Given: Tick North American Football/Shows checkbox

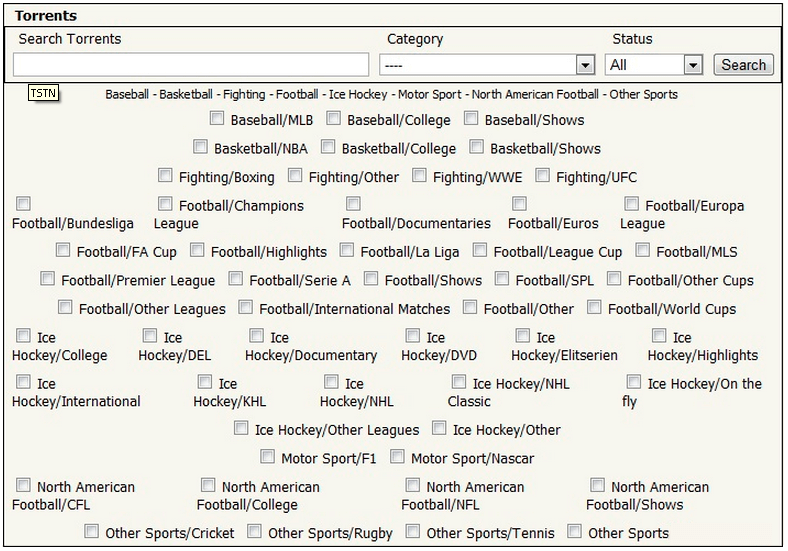Looking at the screenshot, I should pyautogui.click(x=598, y=485).
